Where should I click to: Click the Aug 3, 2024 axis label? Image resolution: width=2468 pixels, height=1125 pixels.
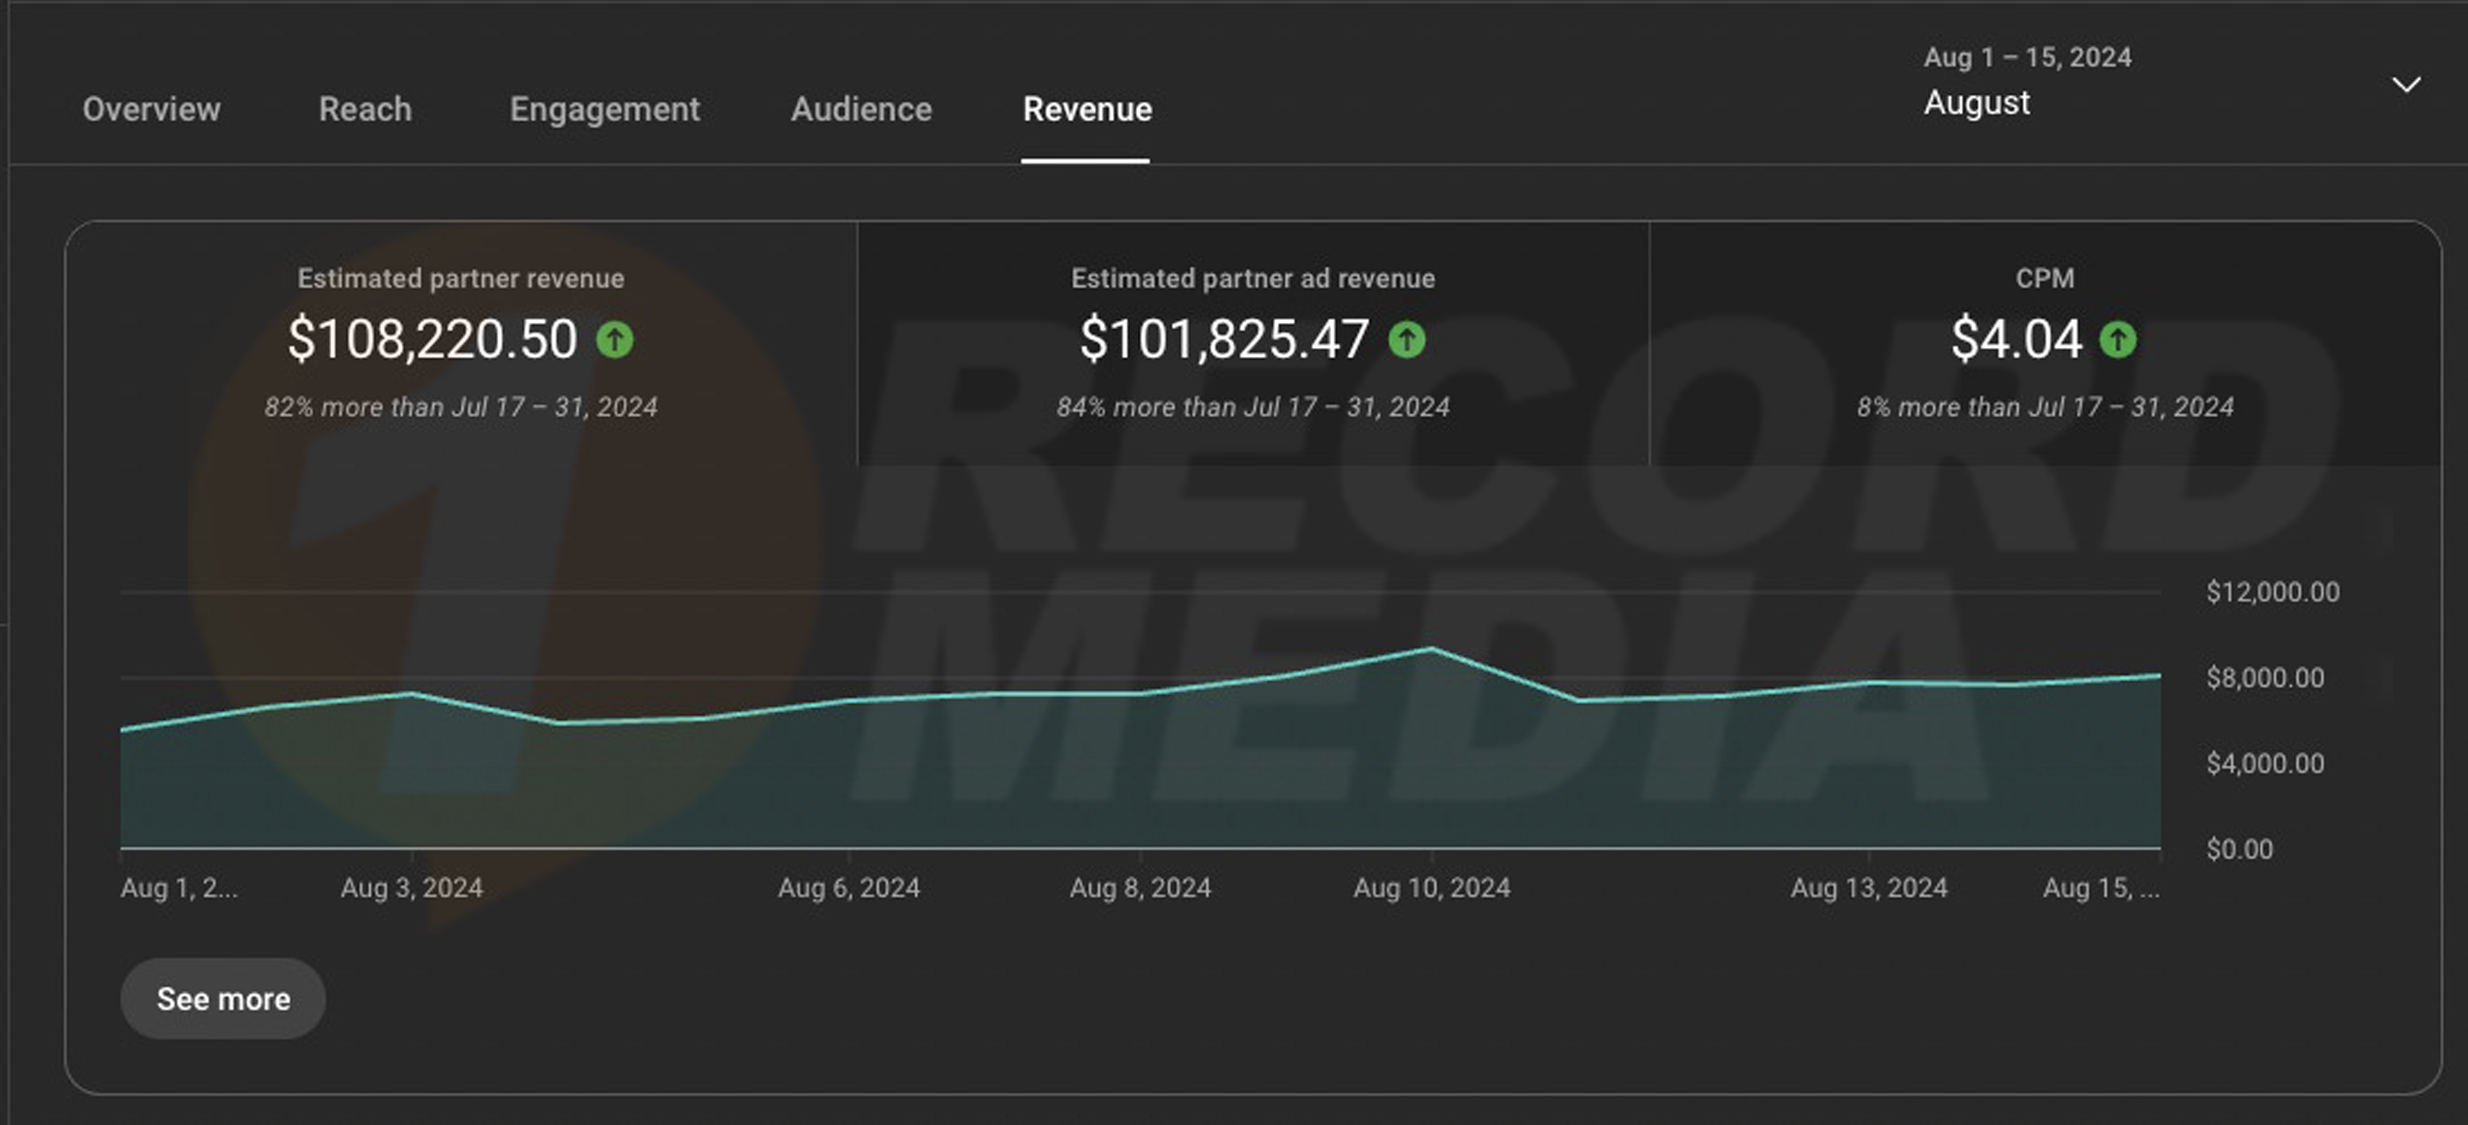(x=411, y=888)
